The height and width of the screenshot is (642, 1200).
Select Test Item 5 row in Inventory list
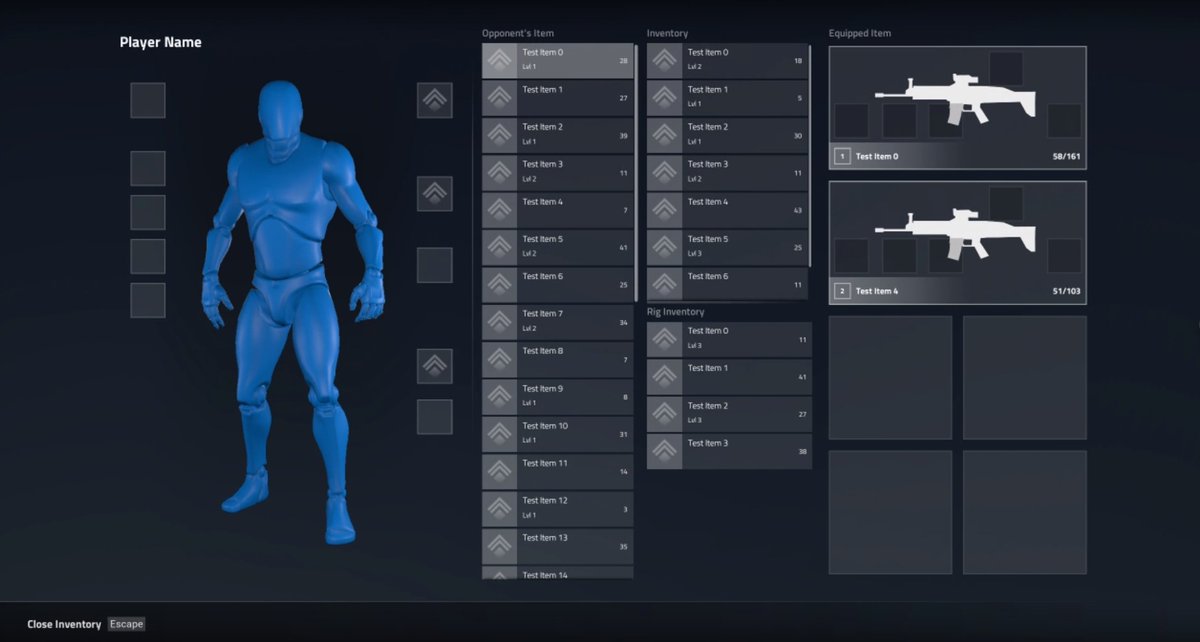[x=727, y=248]
